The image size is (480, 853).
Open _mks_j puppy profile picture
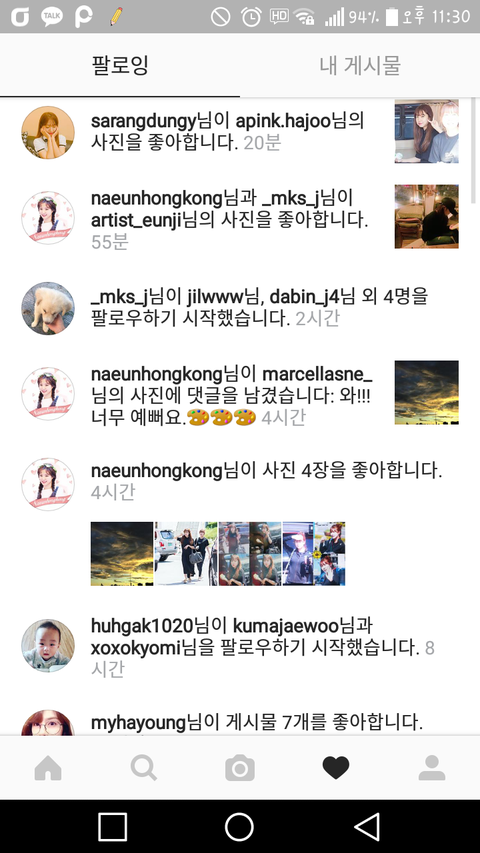(48, 308)
